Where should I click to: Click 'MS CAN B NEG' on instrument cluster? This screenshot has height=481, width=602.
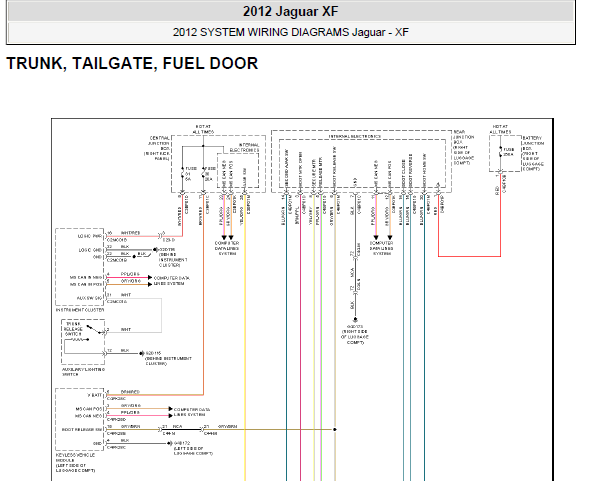point(86,277)
